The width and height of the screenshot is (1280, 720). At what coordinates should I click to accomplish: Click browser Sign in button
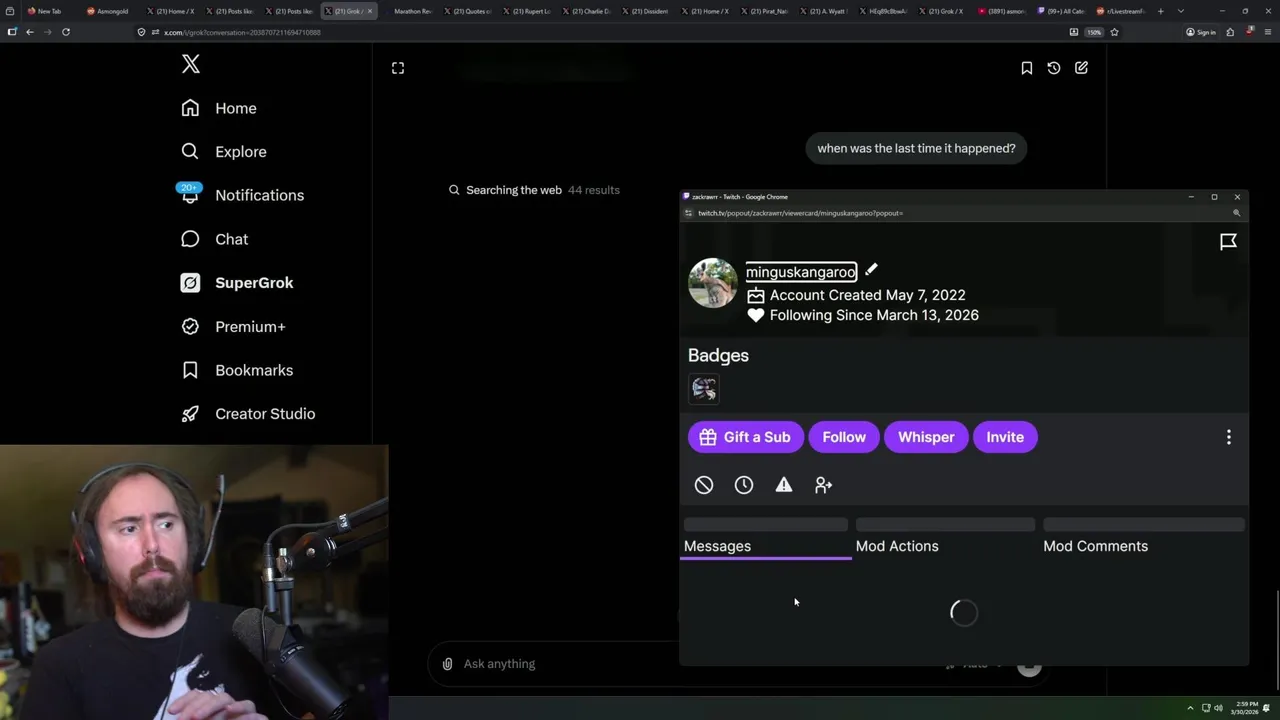point(1201,32)
